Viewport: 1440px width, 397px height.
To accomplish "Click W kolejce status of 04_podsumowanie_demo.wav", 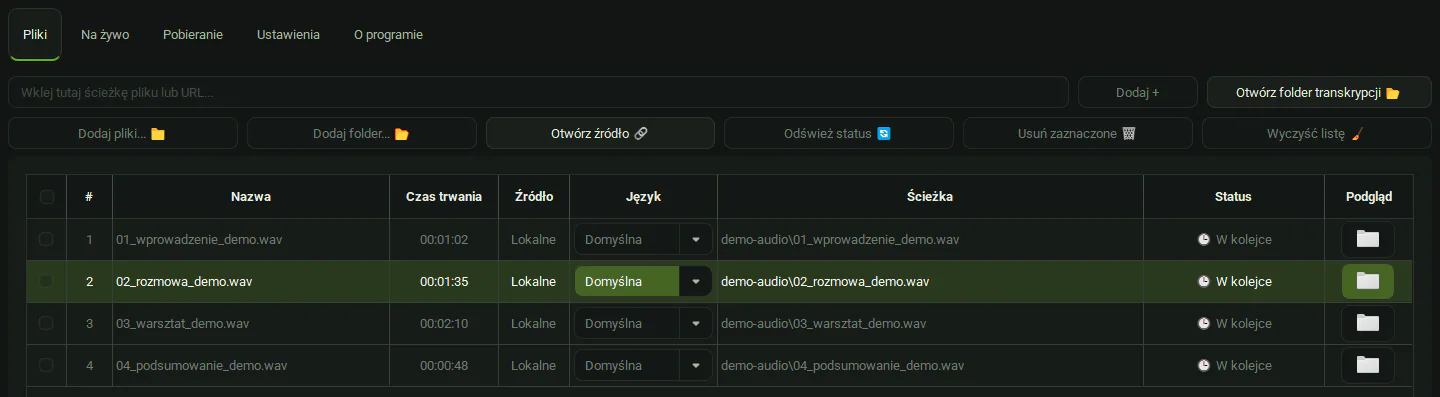I will pyautogui.click(x=1235, y=366).
